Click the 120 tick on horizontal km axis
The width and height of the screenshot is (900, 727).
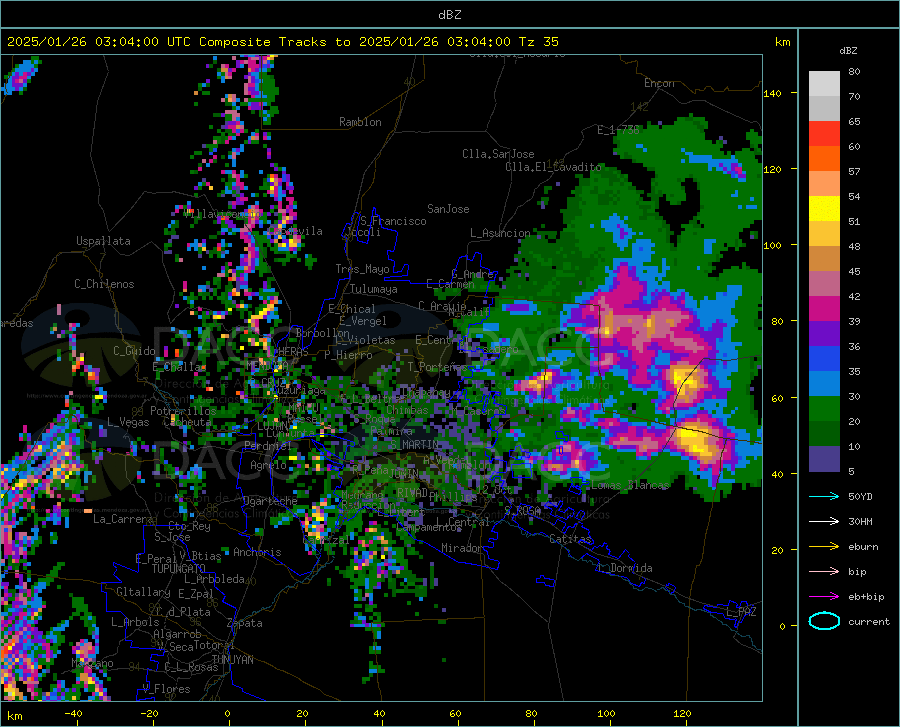tap(682, 713)
